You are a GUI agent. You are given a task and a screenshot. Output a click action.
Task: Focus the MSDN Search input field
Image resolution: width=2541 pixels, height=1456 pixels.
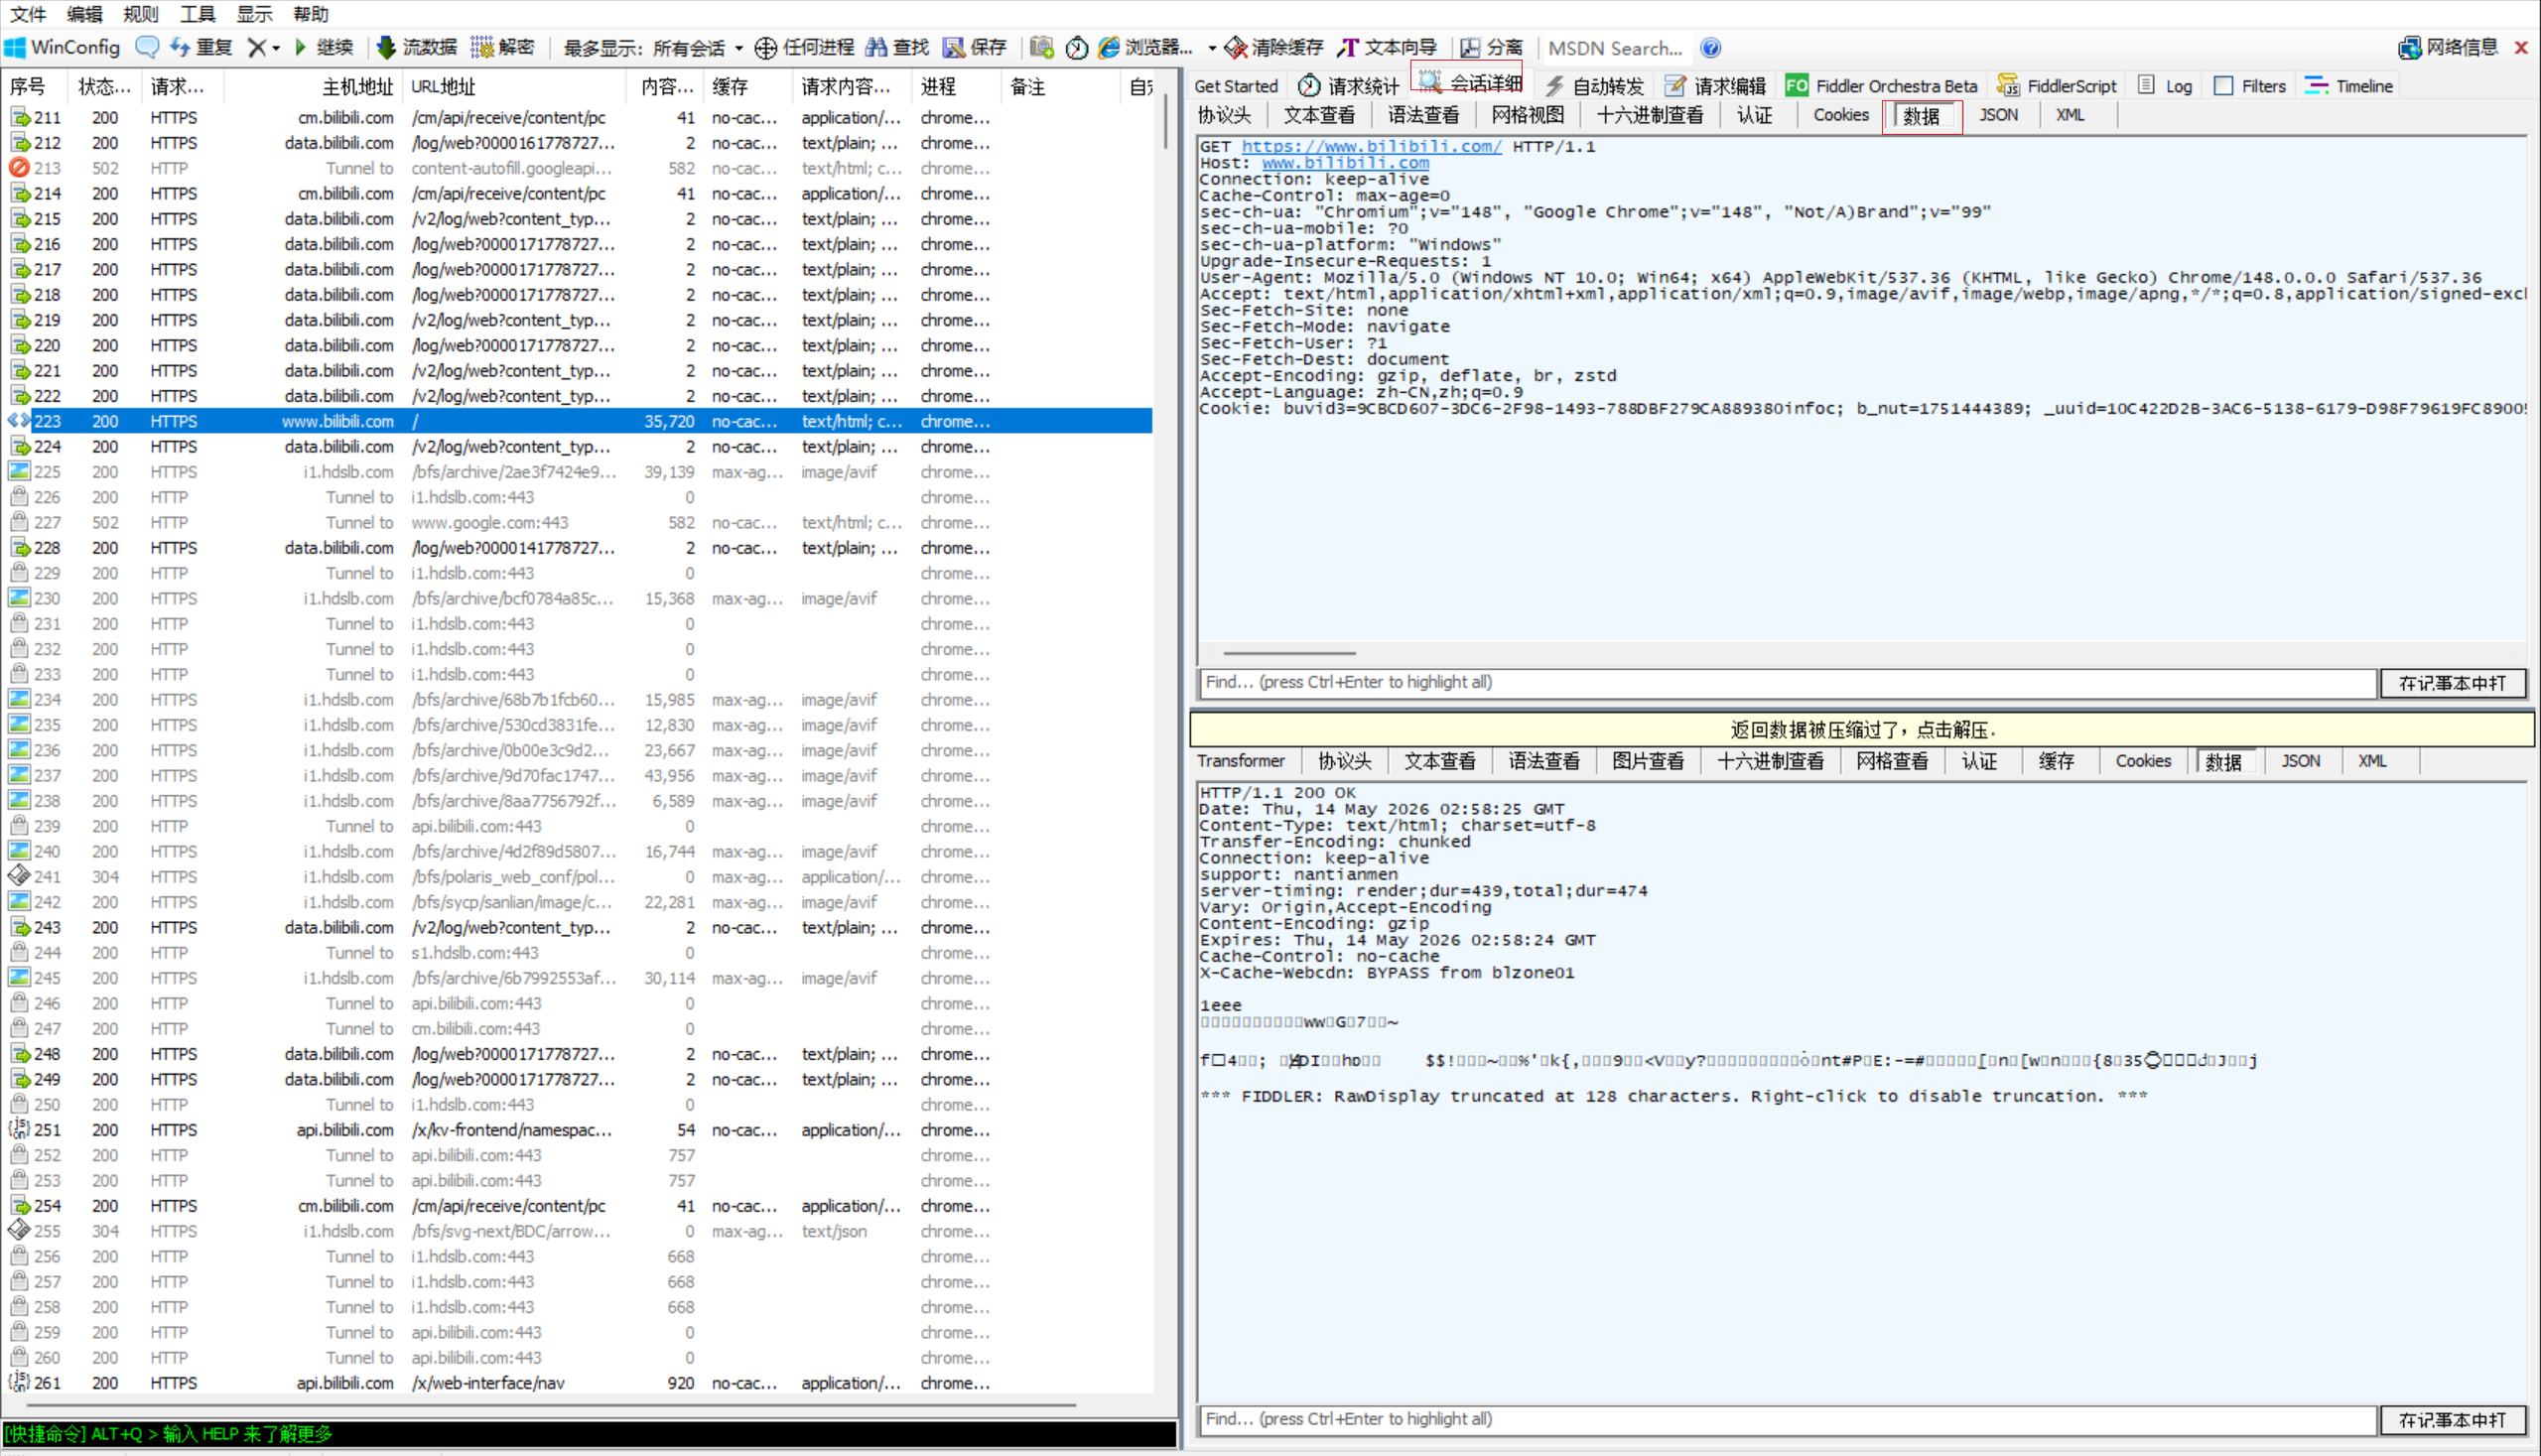1615,47
